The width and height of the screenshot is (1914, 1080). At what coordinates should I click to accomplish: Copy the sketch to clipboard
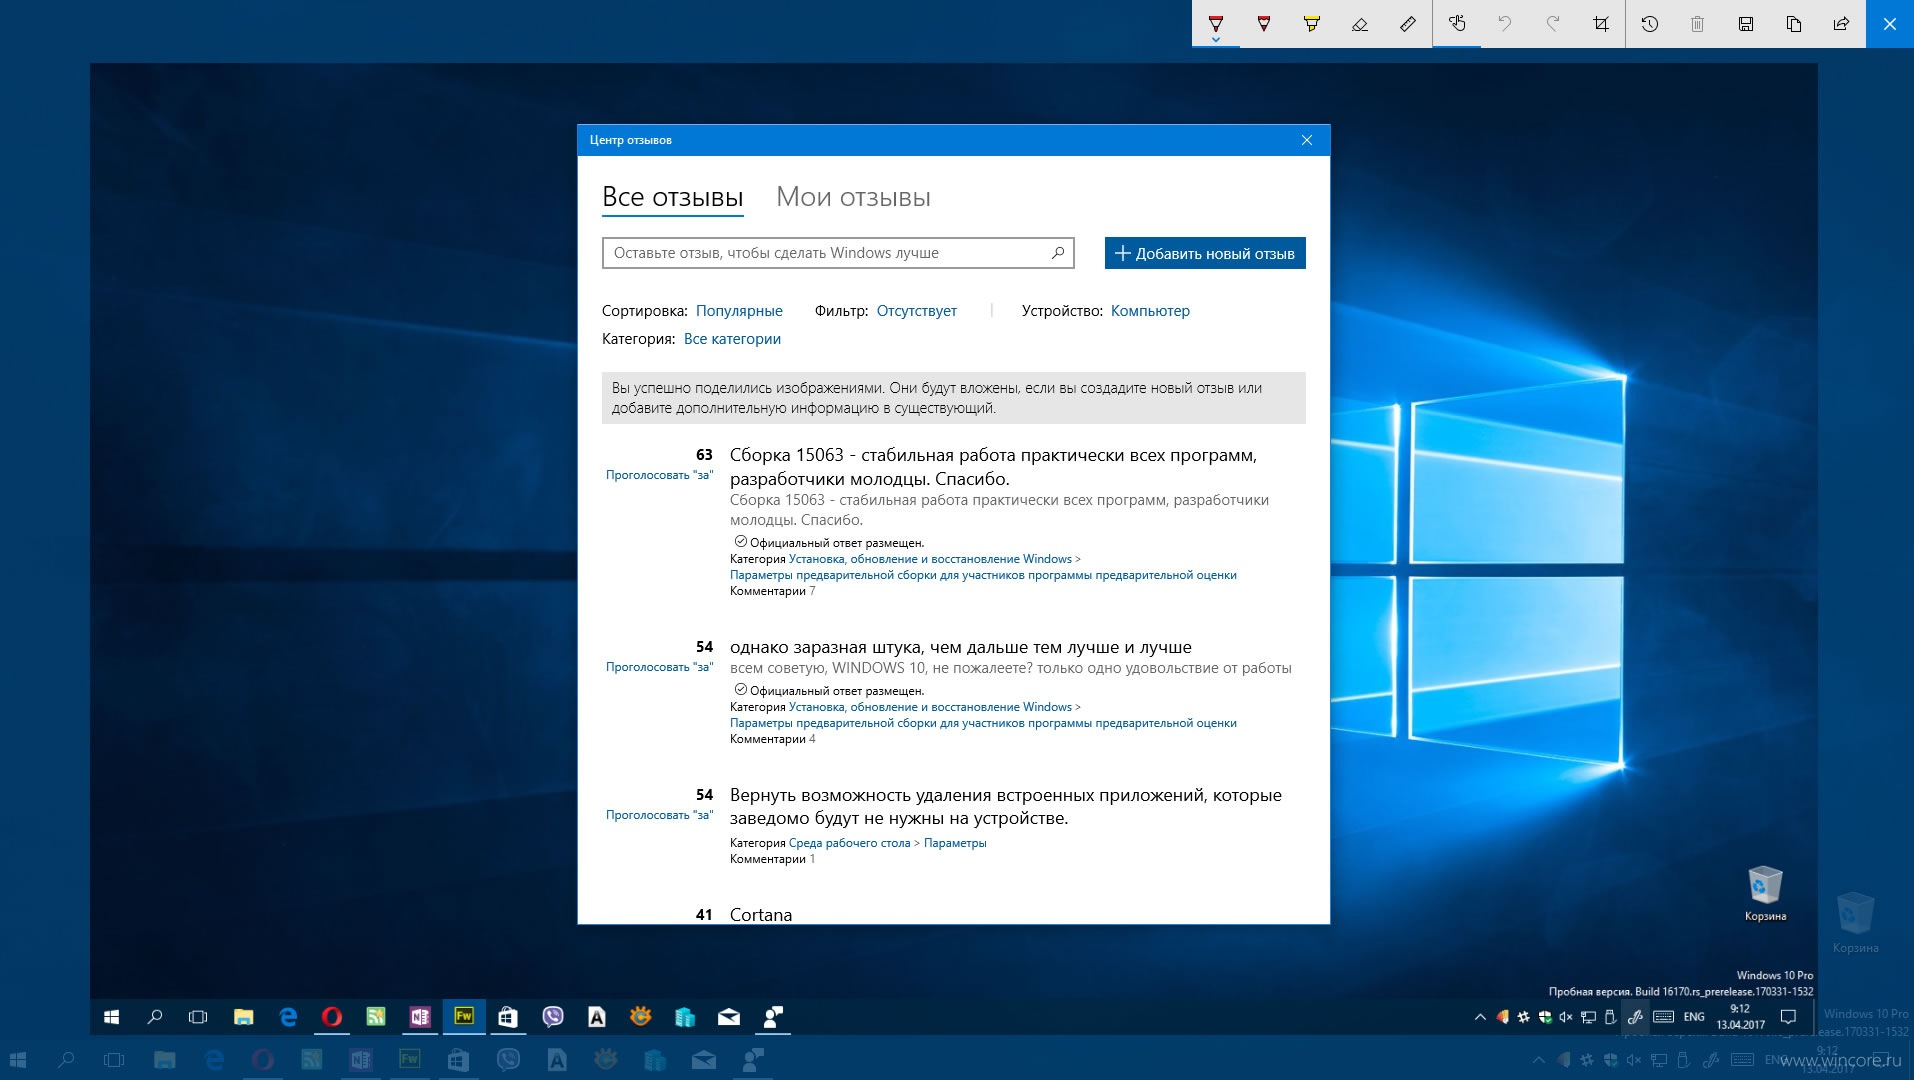[x=1794, y=24]
